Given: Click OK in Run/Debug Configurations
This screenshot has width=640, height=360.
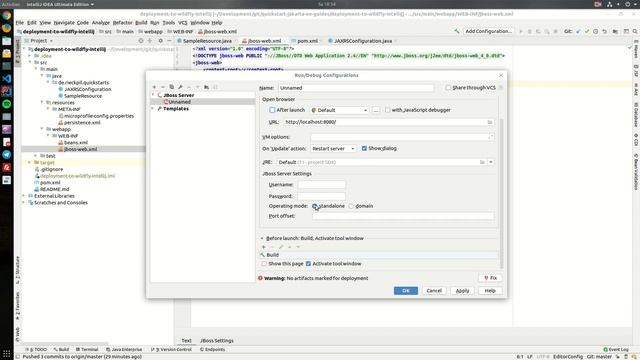Looking at the screenshot, I should pyautogui.click(x=406, y=291).
